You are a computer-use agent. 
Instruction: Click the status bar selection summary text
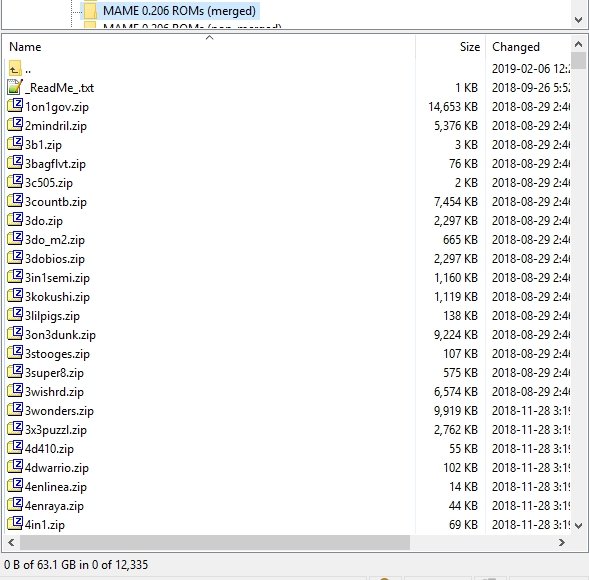76,565
